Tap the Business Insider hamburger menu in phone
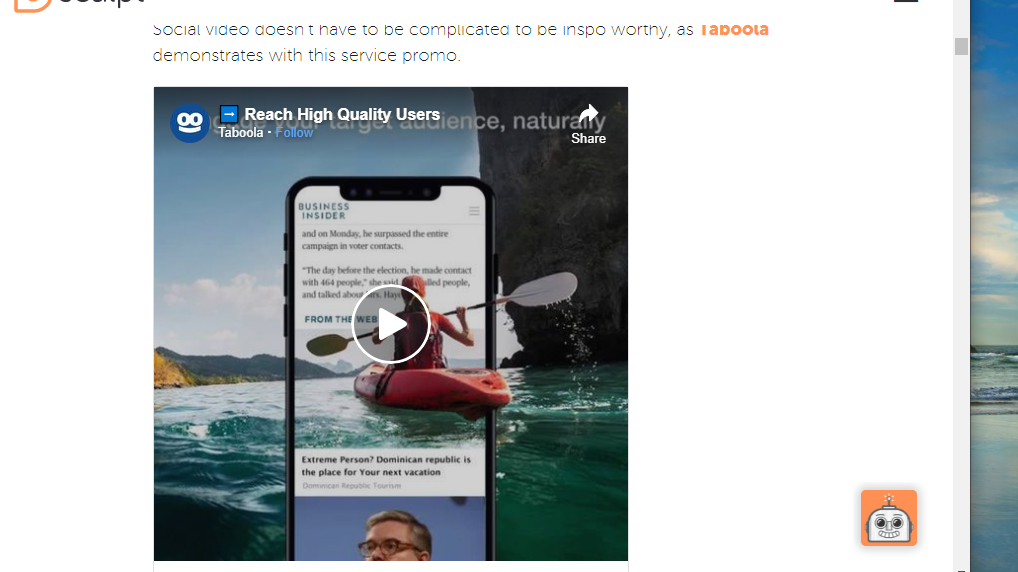The width and height of the screenshot is (1018, 572). click(474, 211)
